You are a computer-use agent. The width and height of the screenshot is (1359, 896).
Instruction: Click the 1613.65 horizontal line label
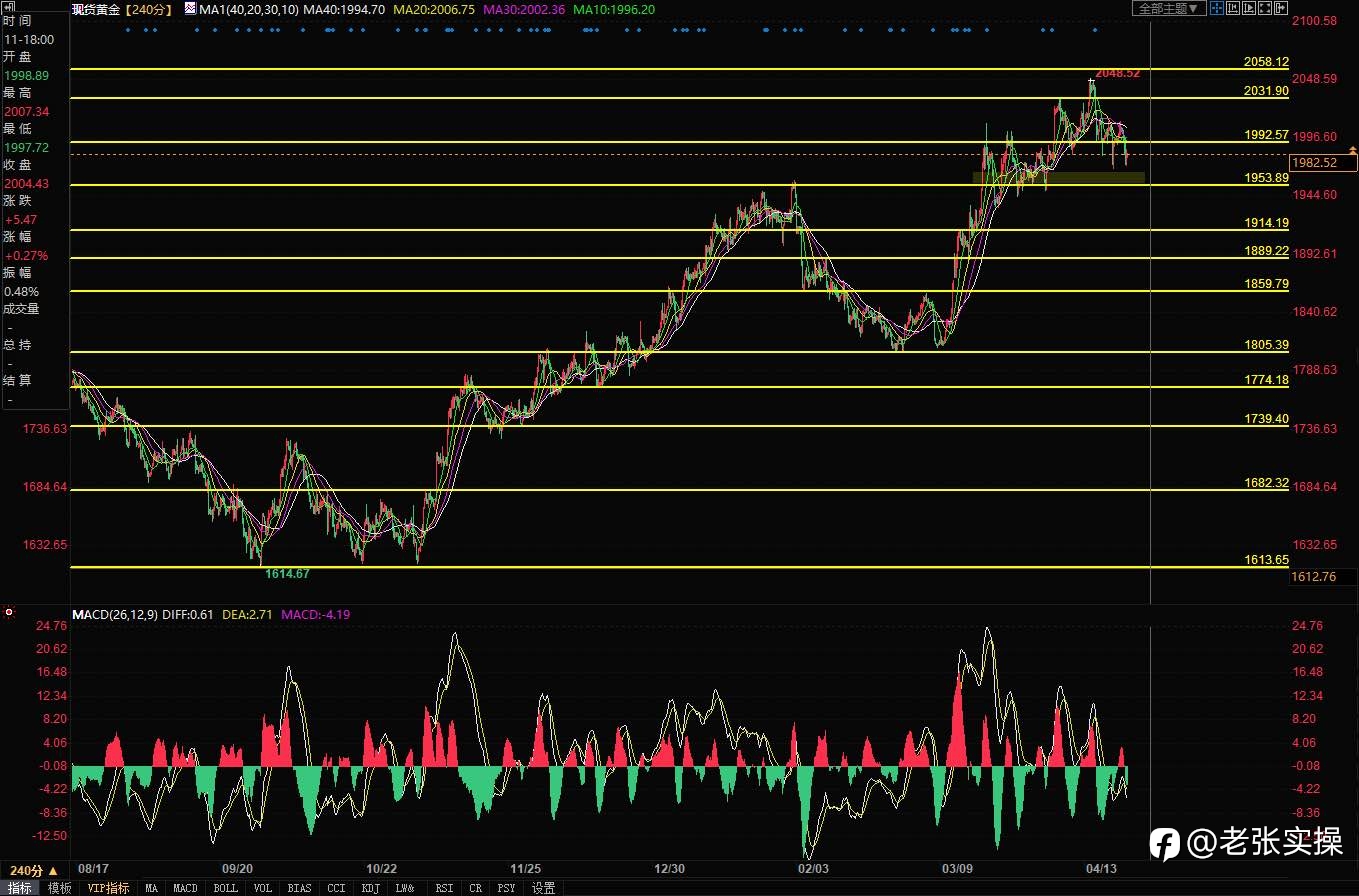pyautogui.click(x=1266, y=560)
